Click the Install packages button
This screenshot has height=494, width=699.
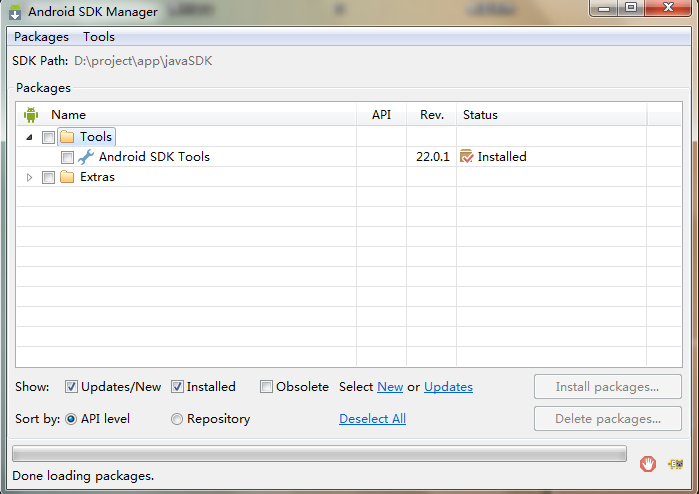coord(608,387)
